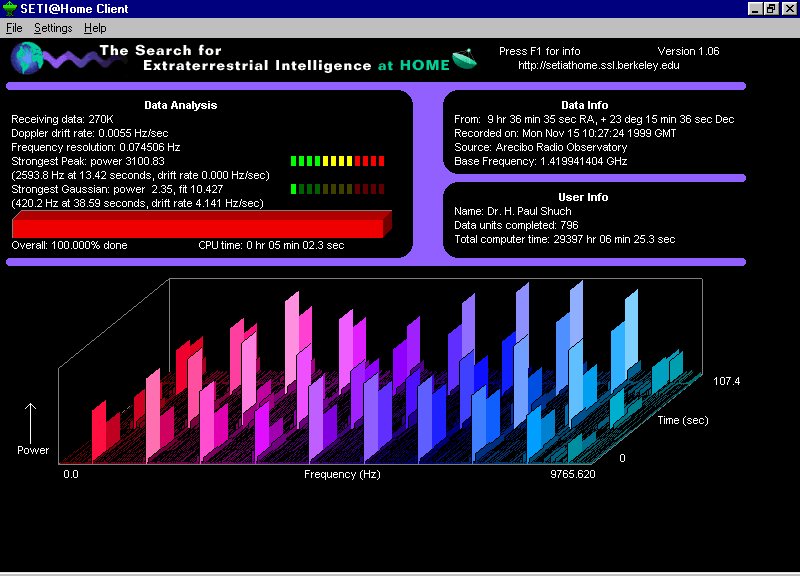Restore down the SETI@Home Client window
This screenshot has height=576, width=800.
(x=771, y=9)
